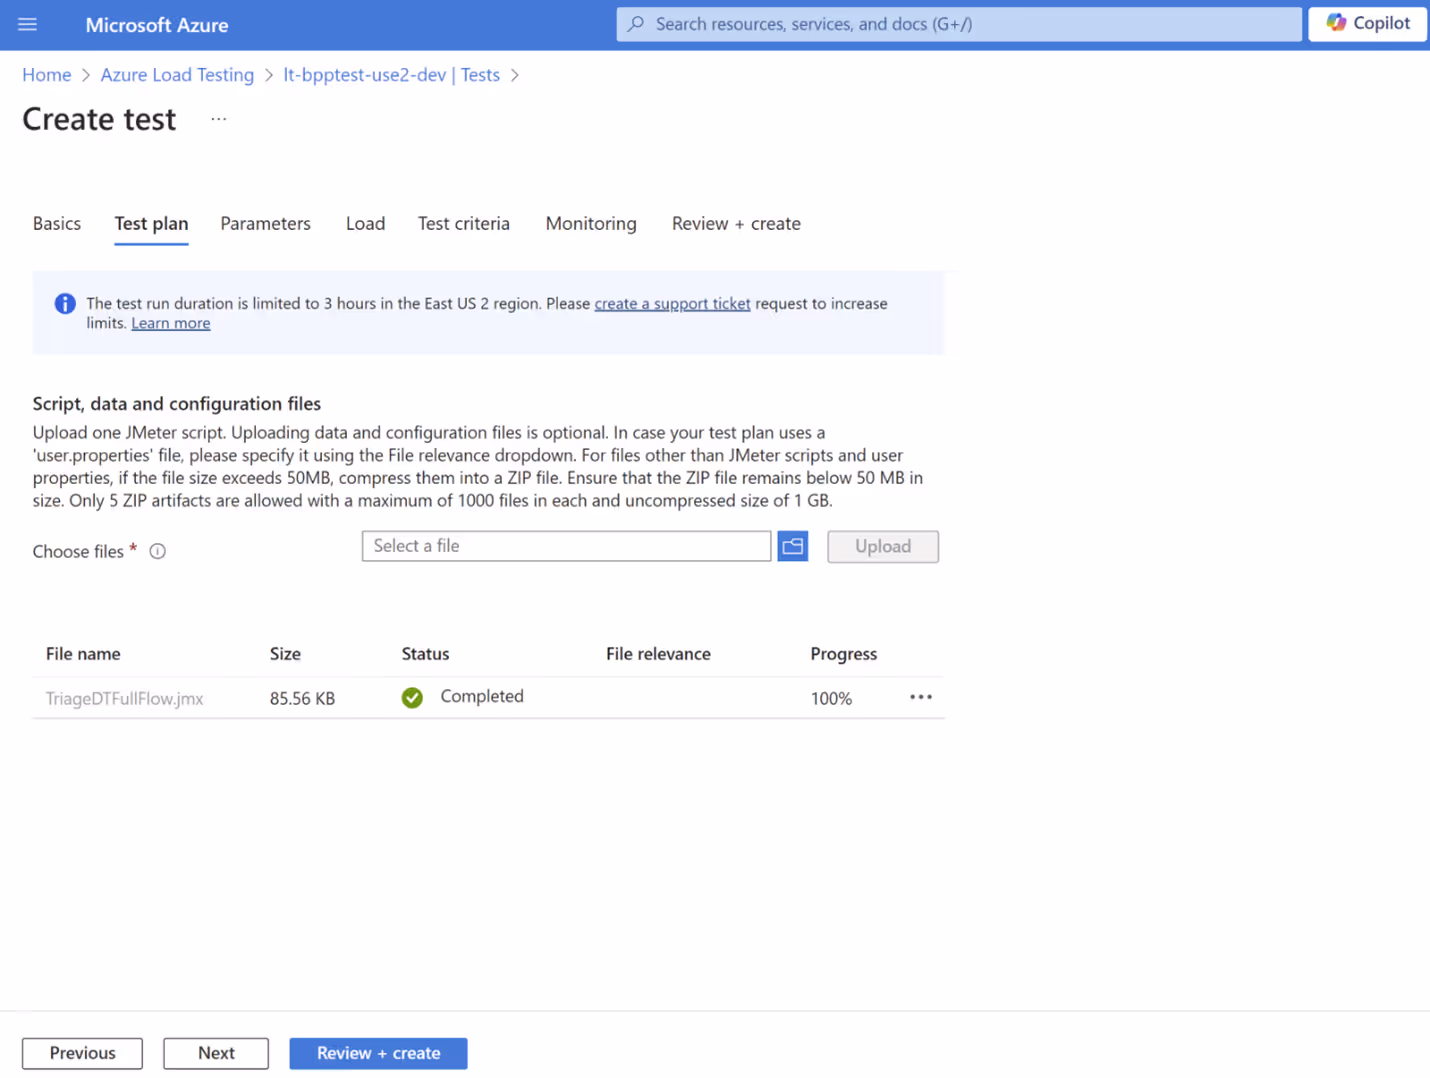Screen dimensions: 1430x1078
Task: Click the File name column header
Action: pos(83,654)
